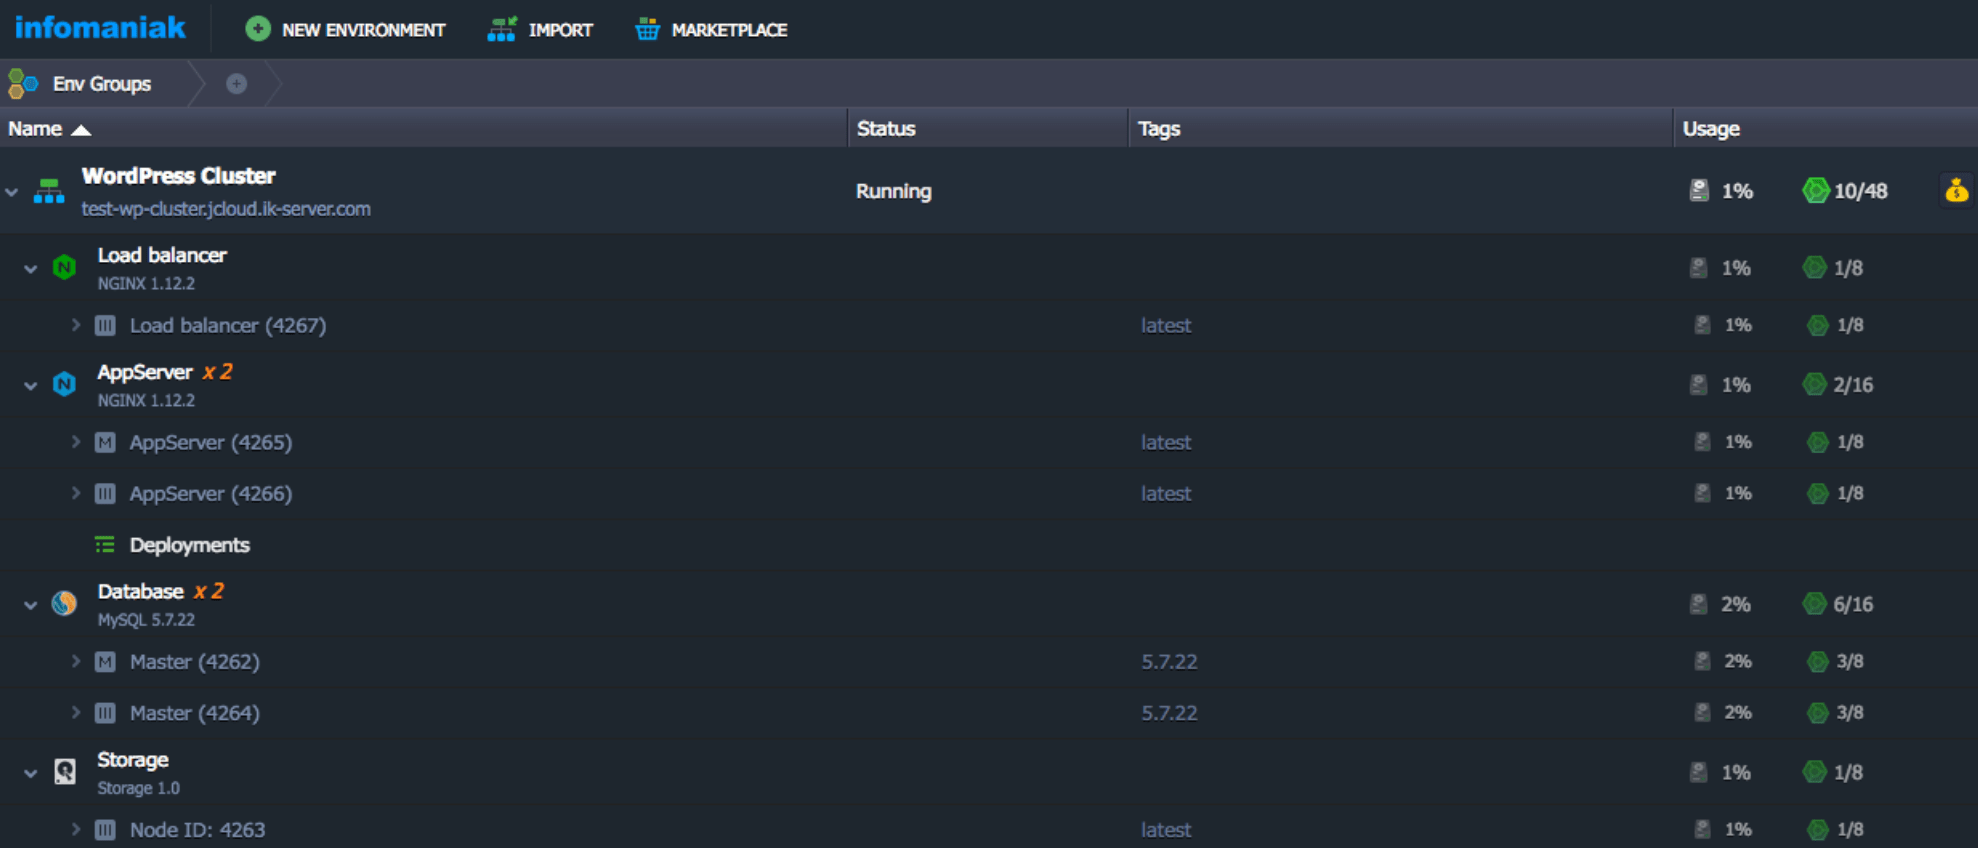This screenshot has height=848, width=1978.
Task: Expand AppServer (4266) node
Action: pyautogui.click(x=75, y=493)
